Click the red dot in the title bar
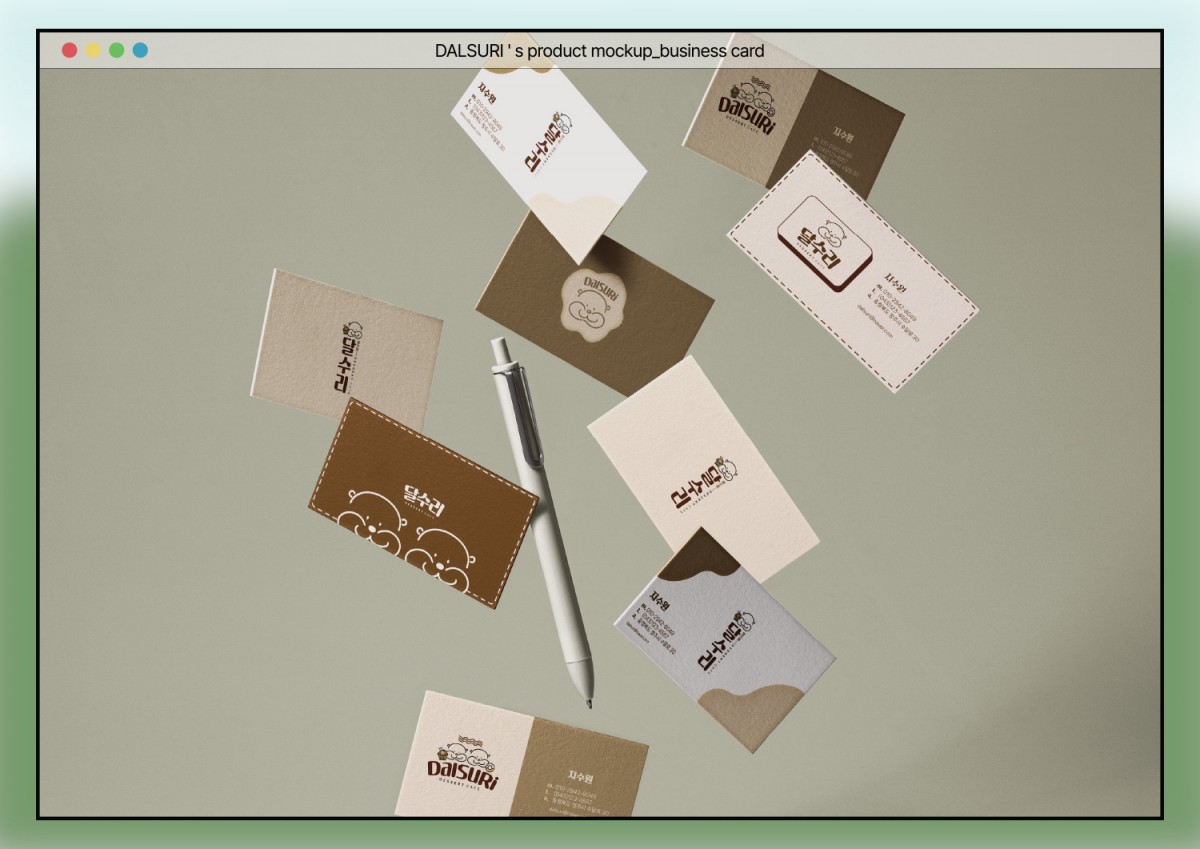 point(69,50)
